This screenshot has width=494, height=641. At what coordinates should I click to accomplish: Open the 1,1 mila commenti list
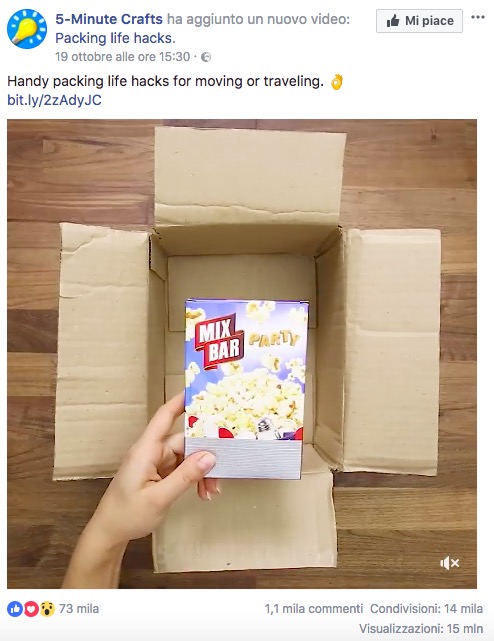click(x=314, y=609)
